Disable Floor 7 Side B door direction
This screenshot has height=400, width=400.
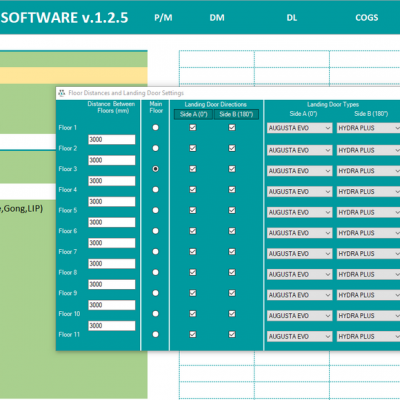[232, 251]
